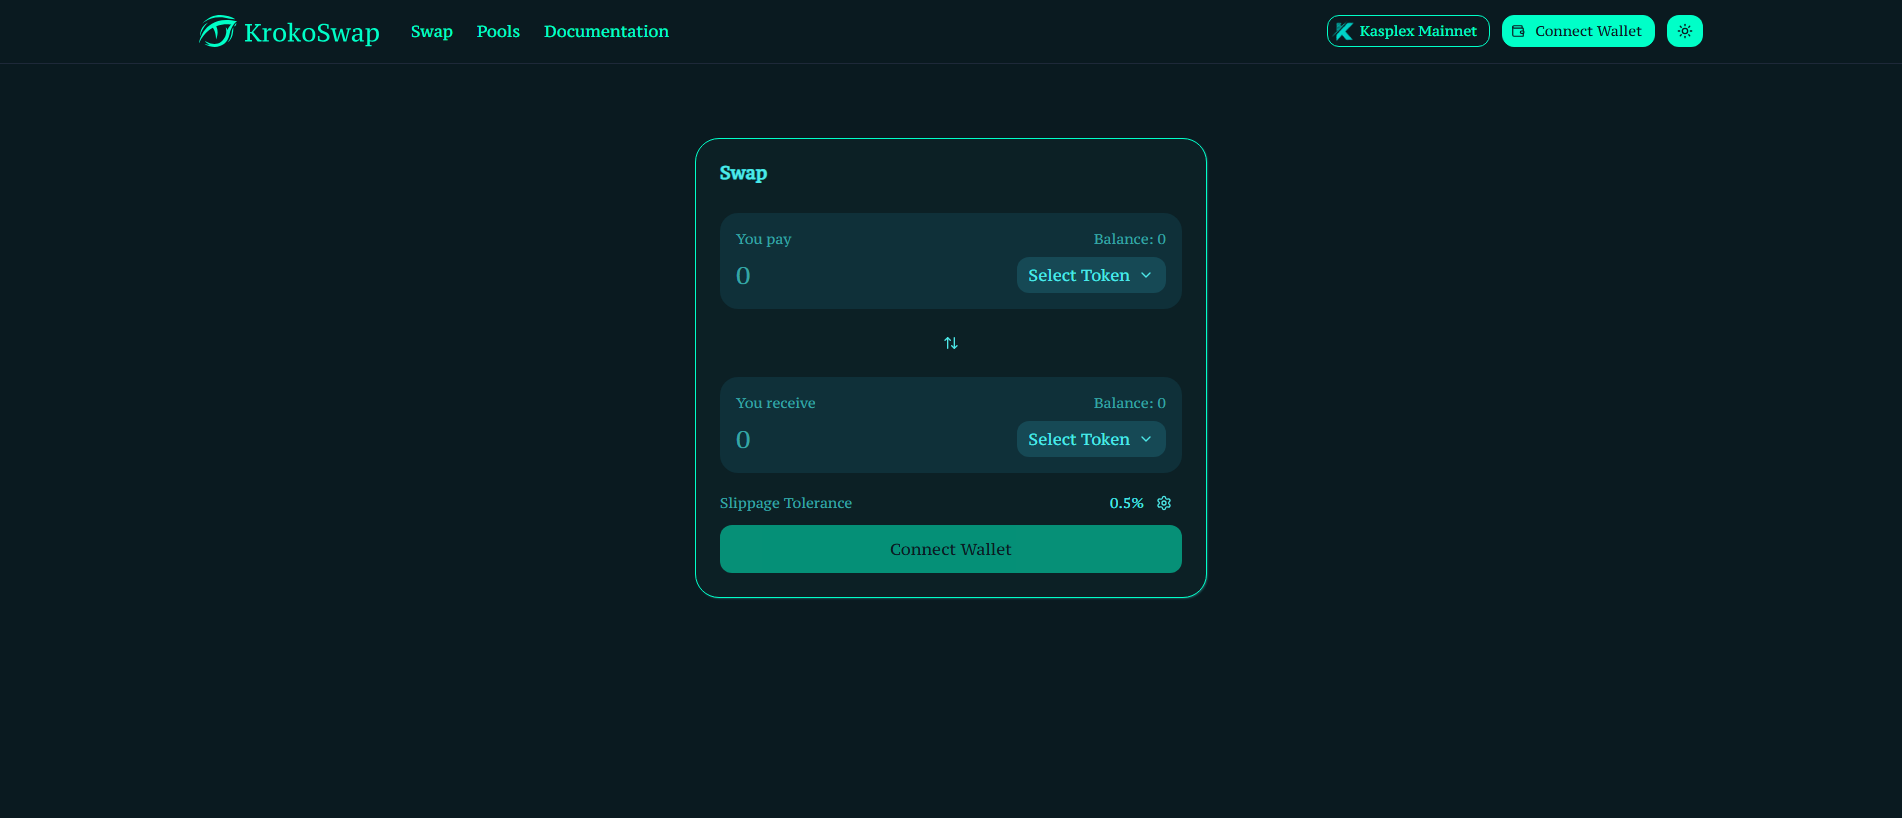
Task: Click the wide Connect Wallet button in swap card
Action: pyautogui.click(x=951, y=549)
